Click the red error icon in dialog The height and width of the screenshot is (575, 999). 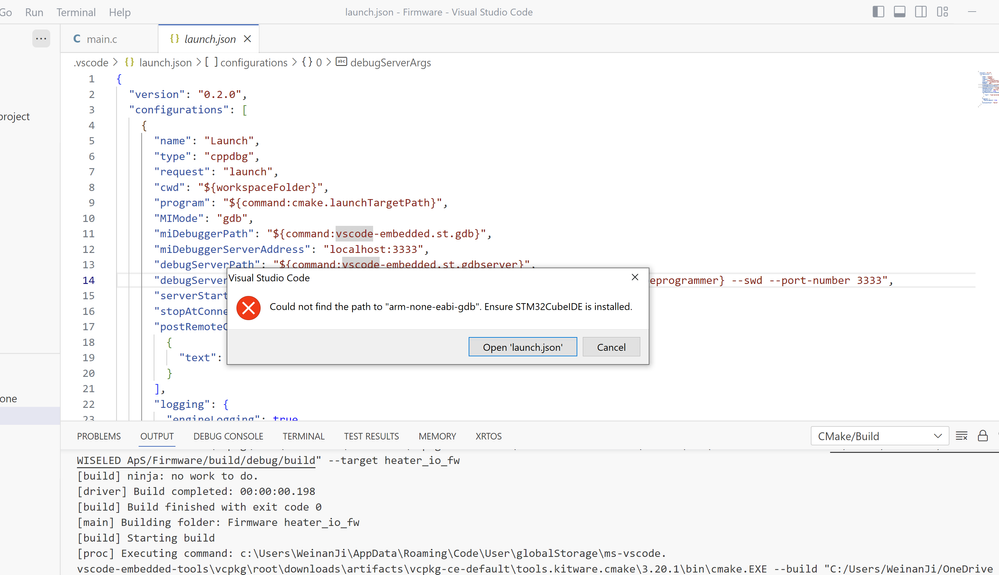pos(249,307)
